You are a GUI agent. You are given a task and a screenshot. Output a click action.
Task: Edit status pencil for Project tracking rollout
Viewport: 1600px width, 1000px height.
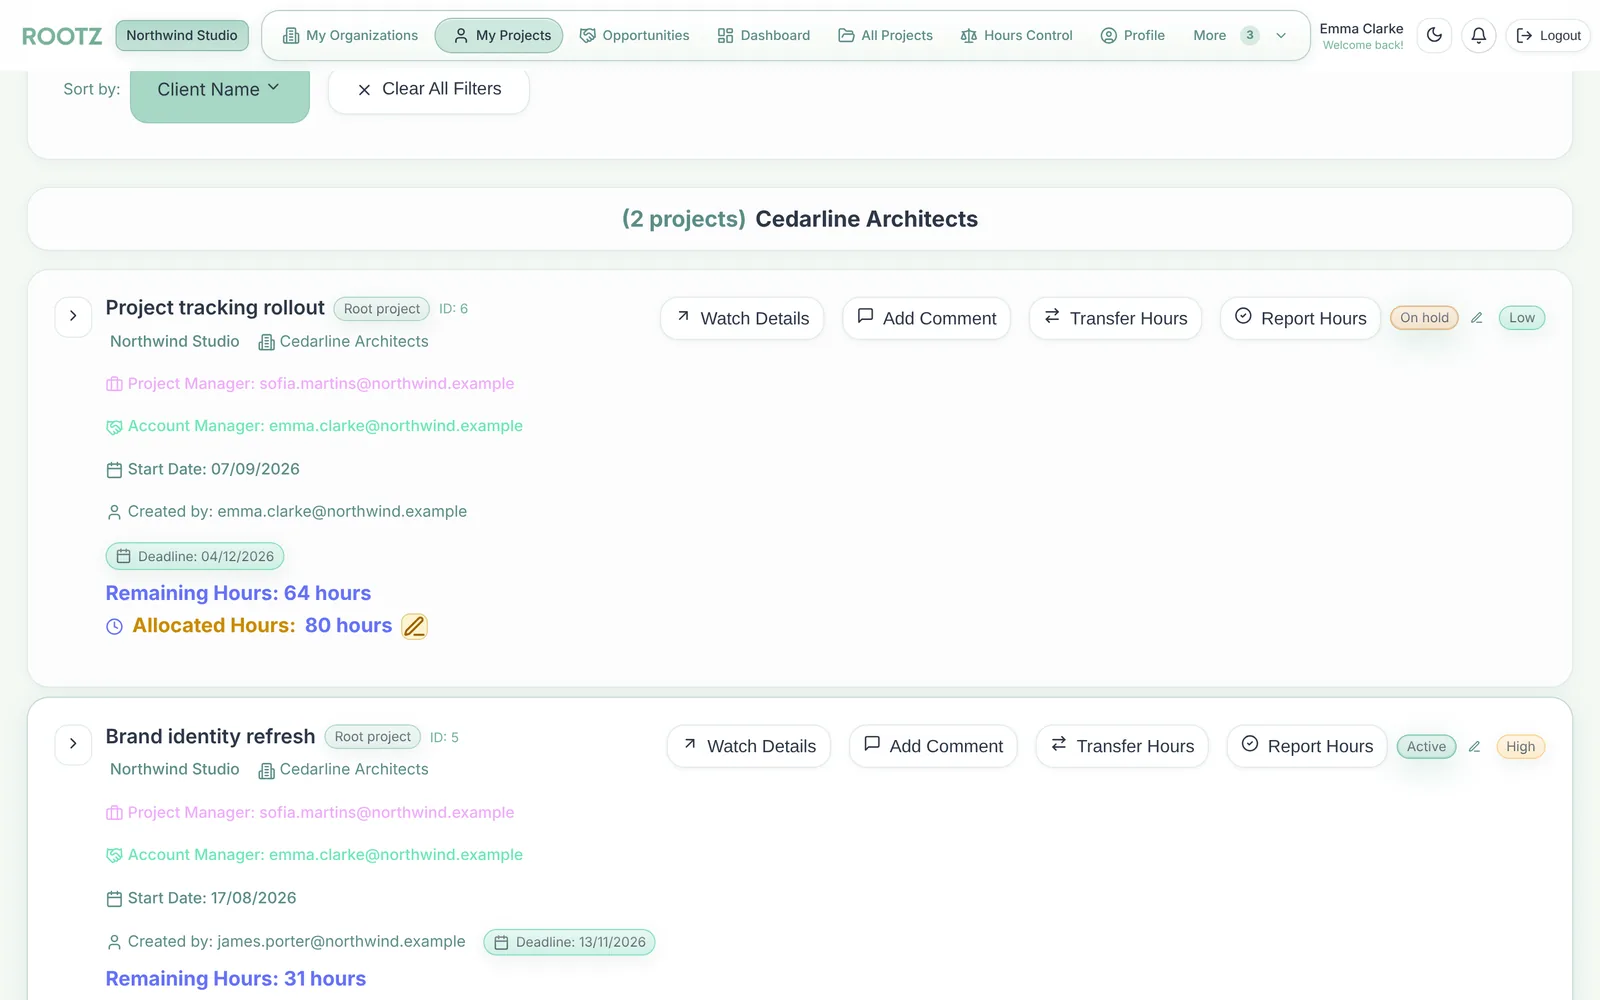(1476, 318)
